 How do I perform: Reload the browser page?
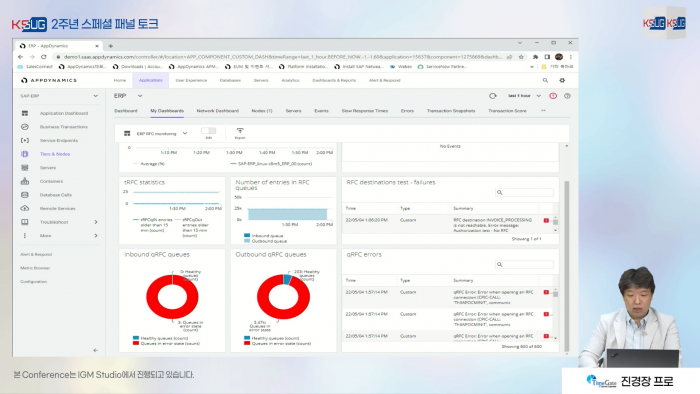tap(44, 57)
